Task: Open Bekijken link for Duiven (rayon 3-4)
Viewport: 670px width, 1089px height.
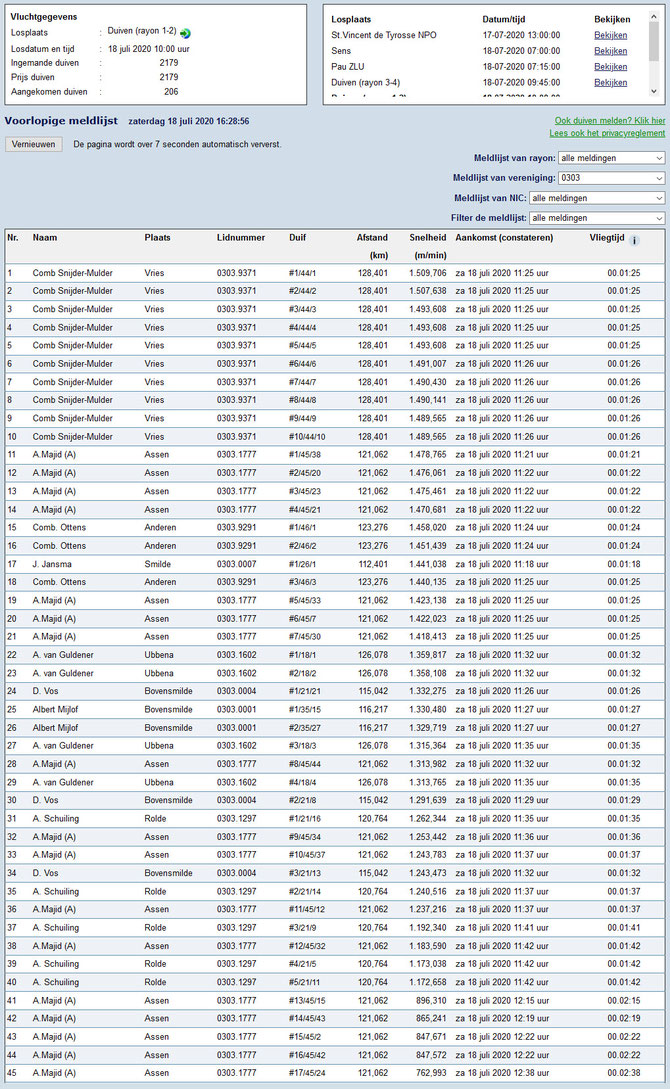Action: coord(610,83)
